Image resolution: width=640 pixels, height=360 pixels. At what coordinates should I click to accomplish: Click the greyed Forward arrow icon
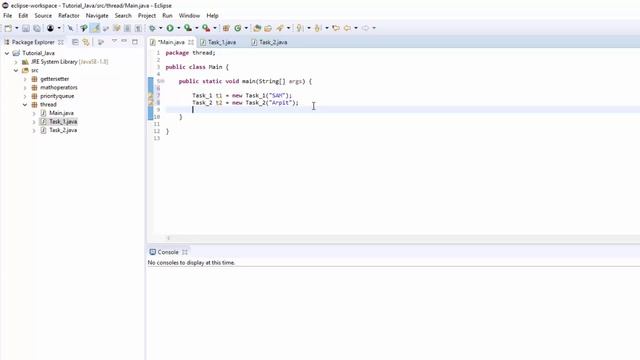point(365,28)
